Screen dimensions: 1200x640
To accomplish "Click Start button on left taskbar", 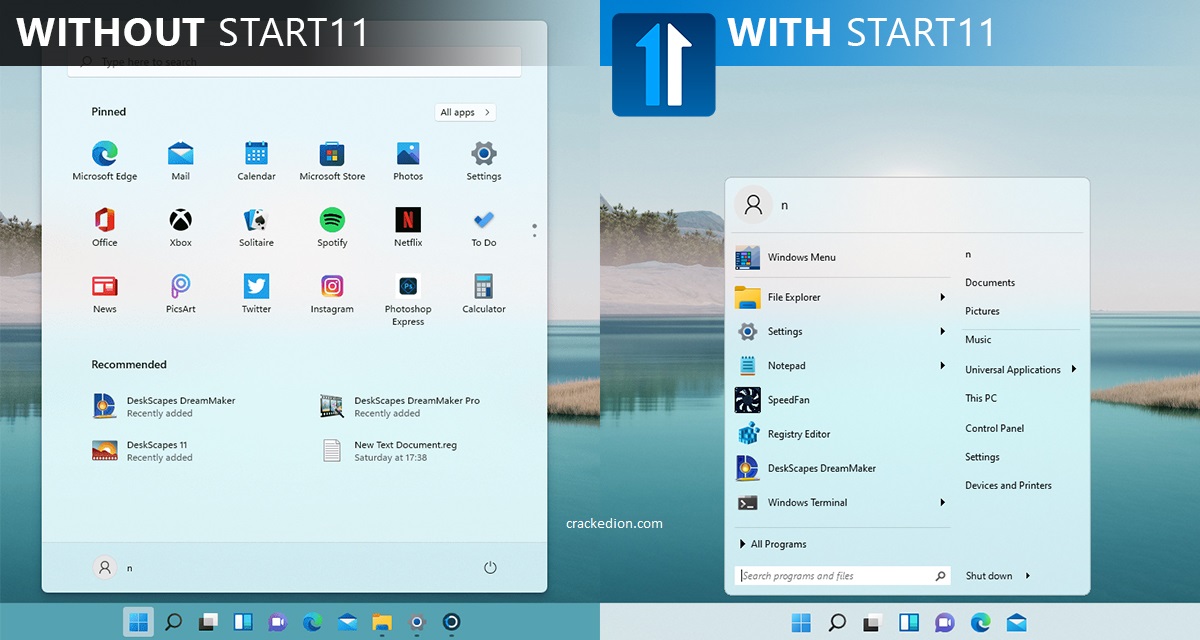I will 138,622.
